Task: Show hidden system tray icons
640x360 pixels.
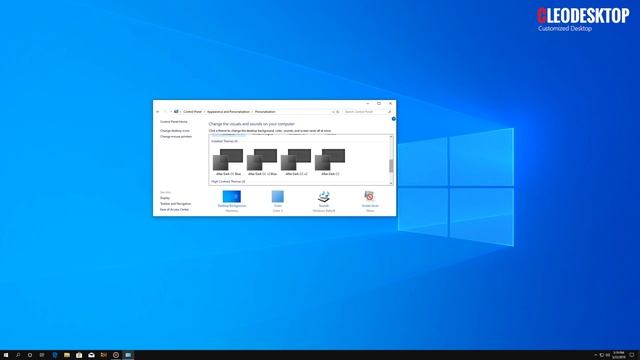Action: coord(595,355)
